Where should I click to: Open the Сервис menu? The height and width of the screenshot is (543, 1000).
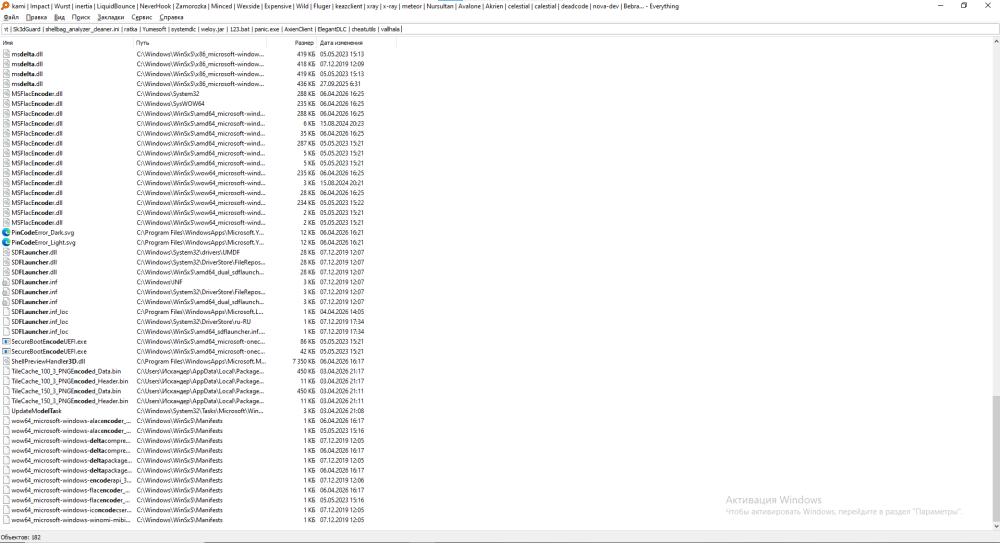click(x=142, y=17)
